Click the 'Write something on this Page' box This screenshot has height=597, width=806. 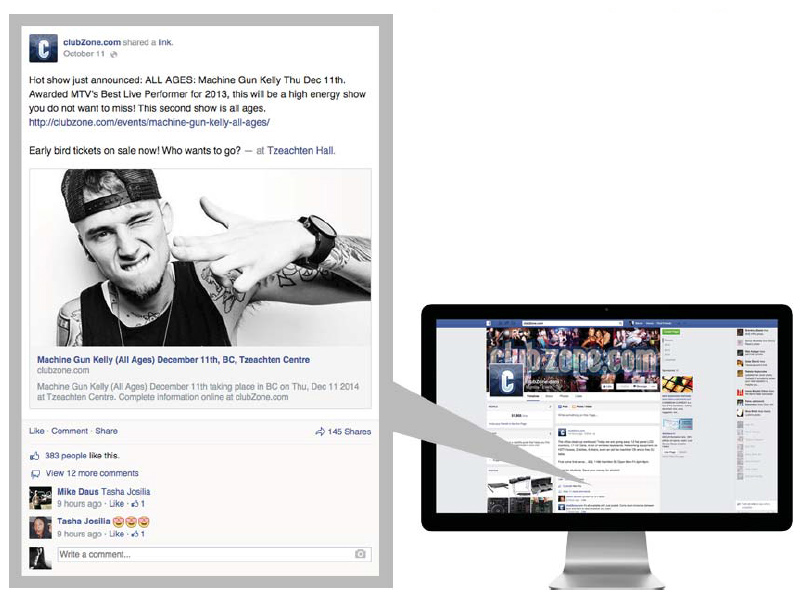[x=606, y=415]
